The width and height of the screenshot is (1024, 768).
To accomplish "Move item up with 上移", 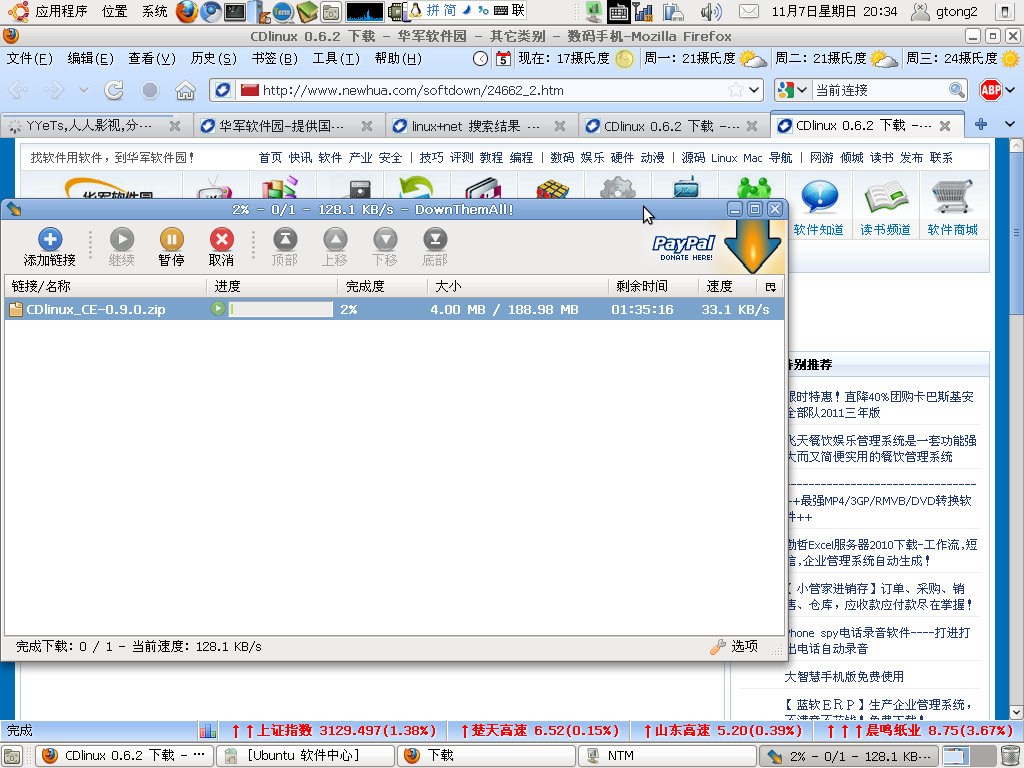I will 335,248.
